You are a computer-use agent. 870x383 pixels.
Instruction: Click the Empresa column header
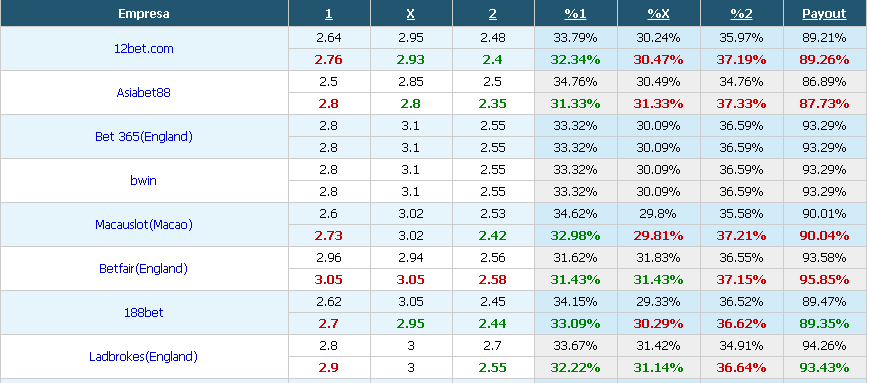tap(144, 14)
